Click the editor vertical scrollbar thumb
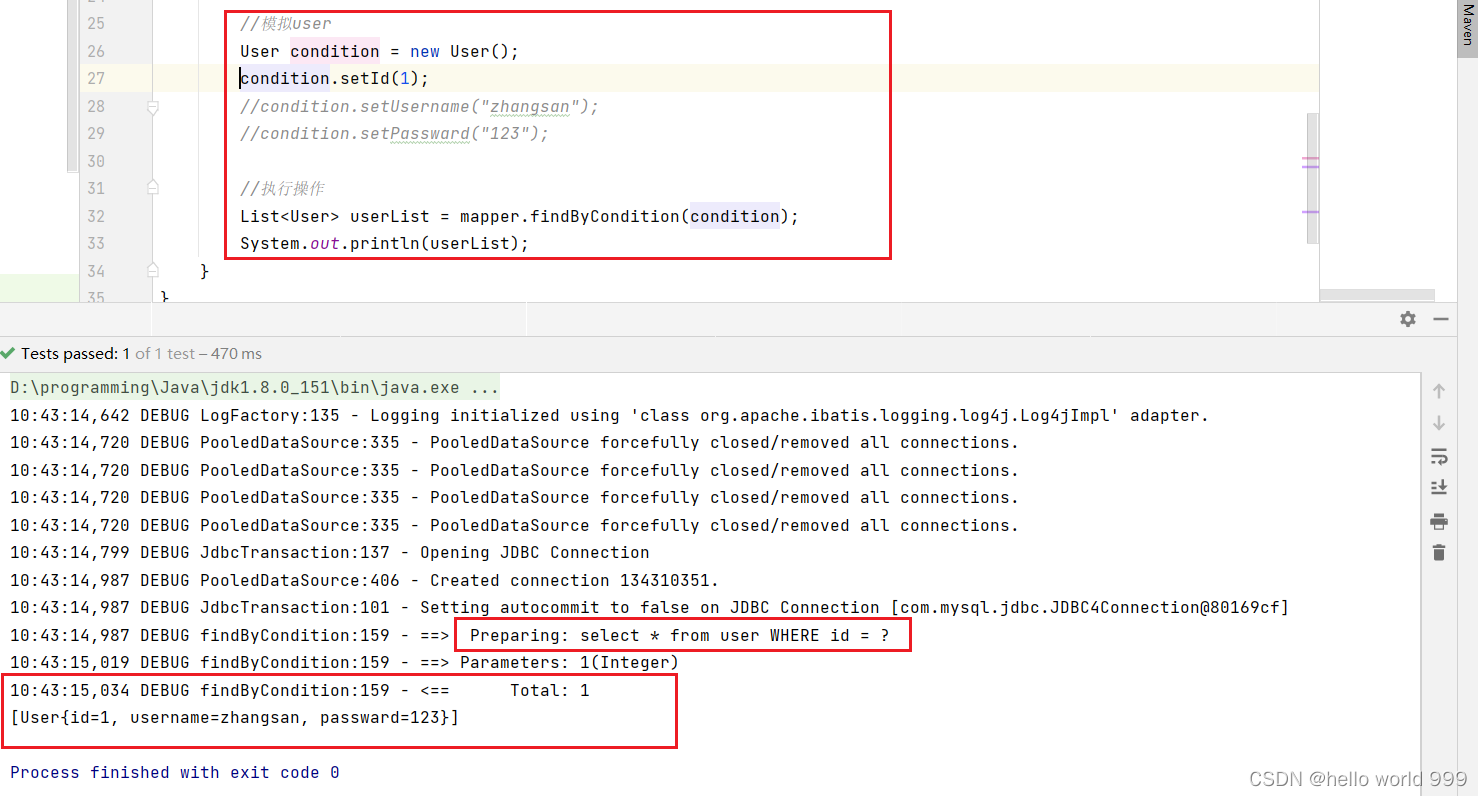The image size is (1482, 796). [x=1313, y=178]
